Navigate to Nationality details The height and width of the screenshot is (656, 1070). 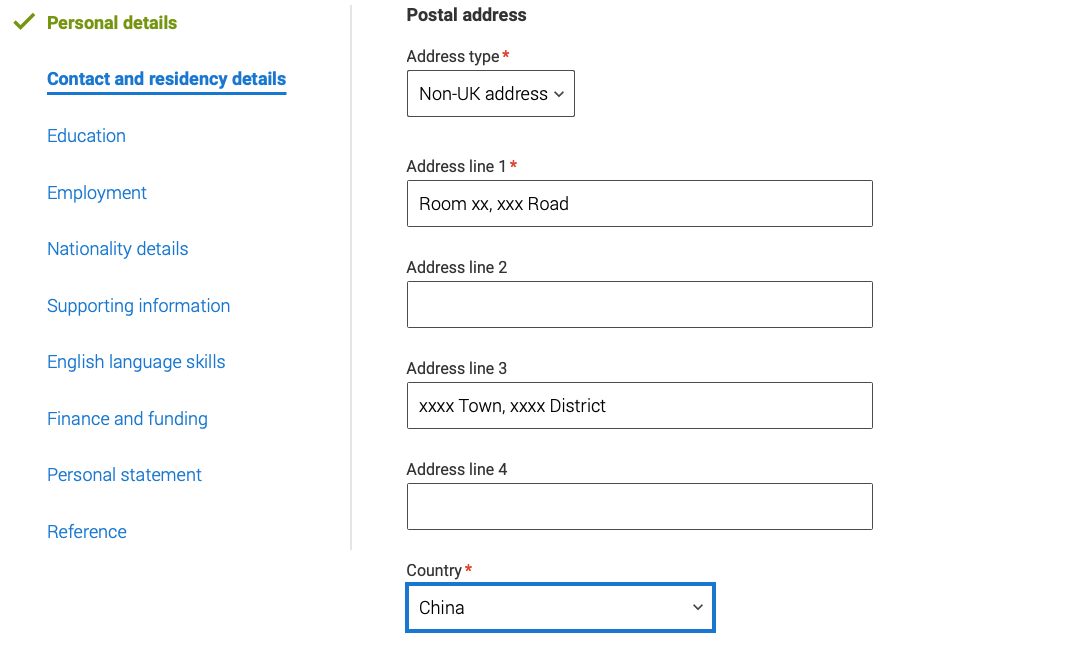click(x=117, y=249)
